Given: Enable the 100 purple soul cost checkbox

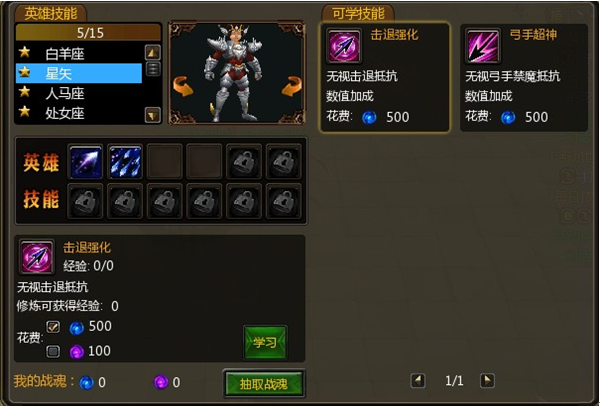Looking at the screenshot, I should [53, 351].
